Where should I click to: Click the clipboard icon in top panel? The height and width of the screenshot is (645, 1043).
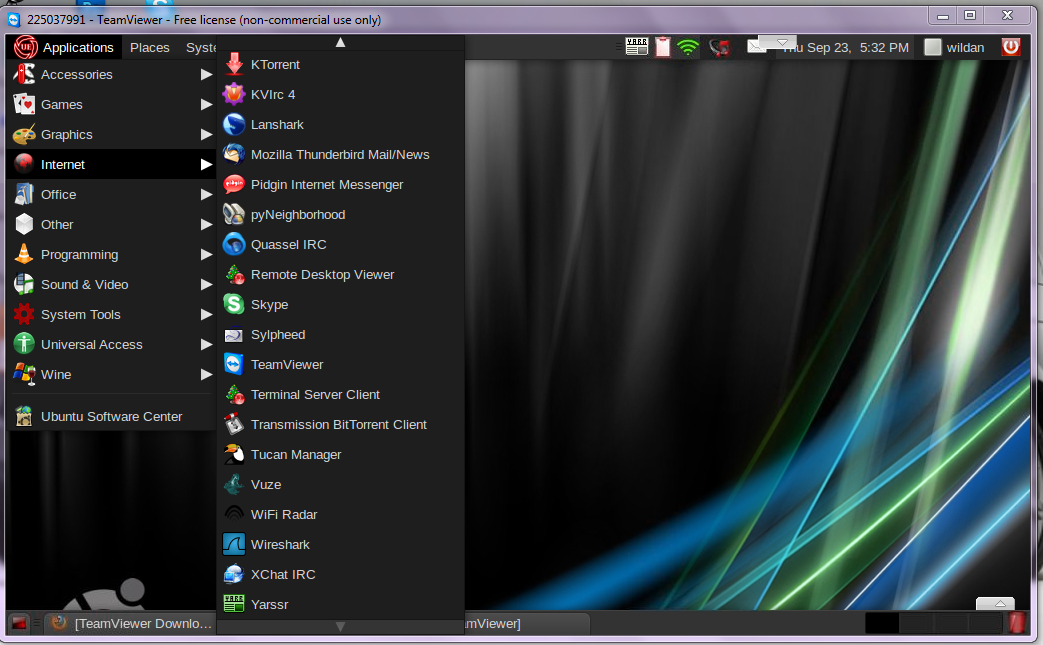click(663, 47)
